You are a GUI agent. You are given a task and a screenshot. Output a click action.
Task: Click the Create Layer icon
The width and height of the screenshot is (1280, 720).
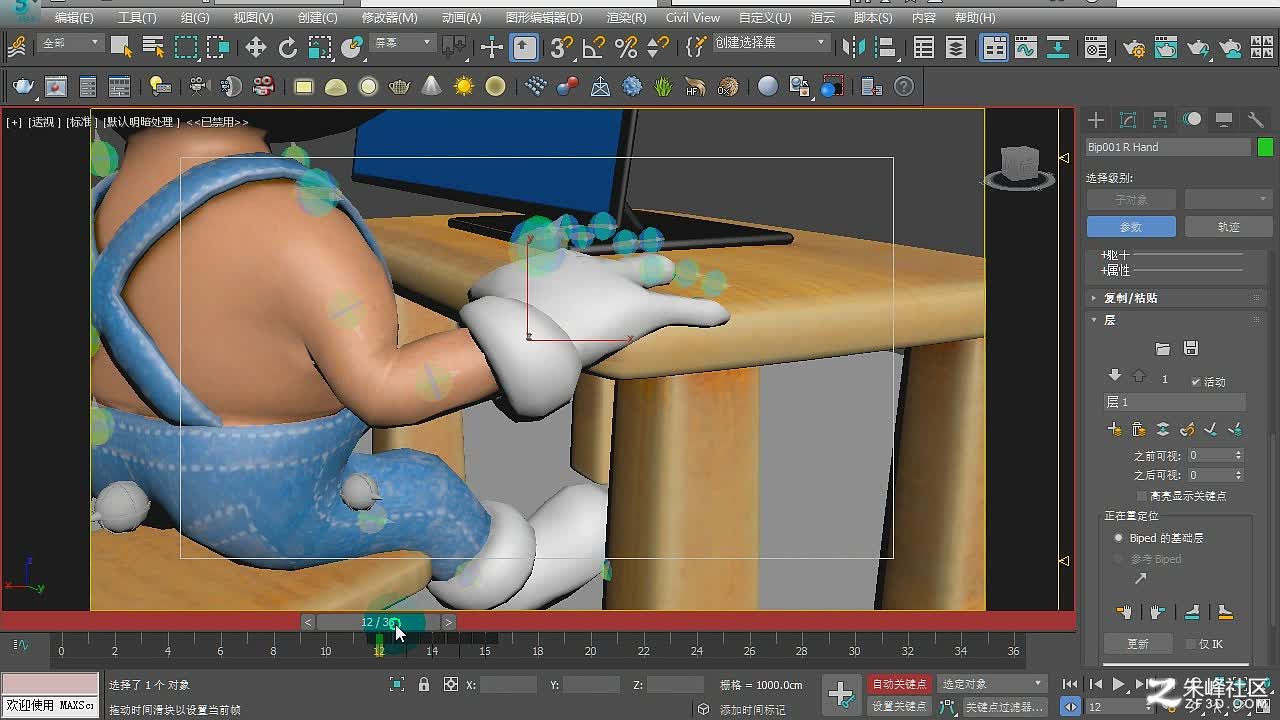click(1115, 429)
